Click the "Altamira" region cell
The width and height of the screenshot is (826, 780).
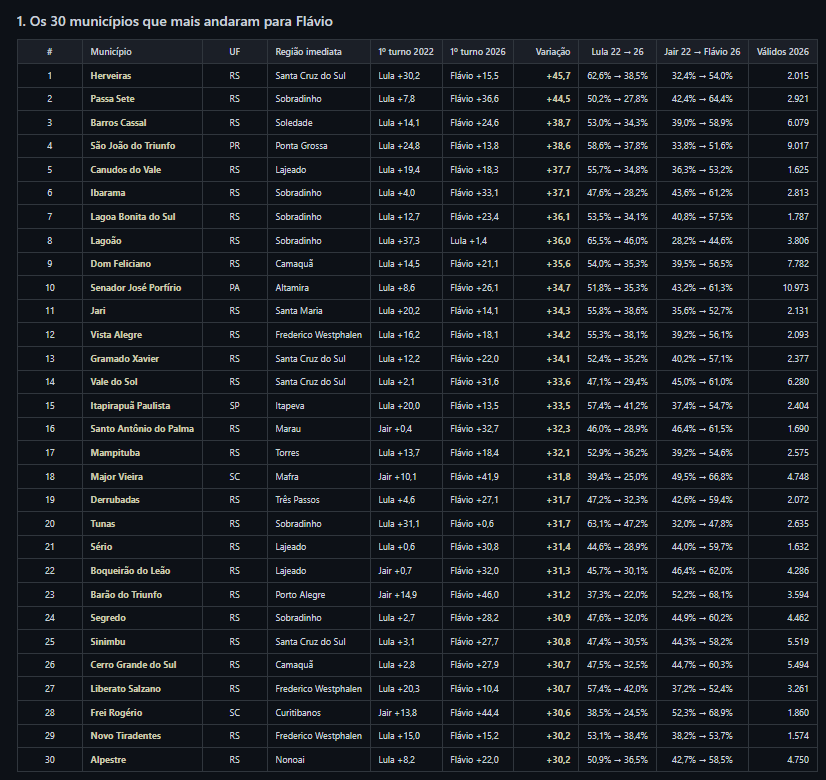click(292, 288)
